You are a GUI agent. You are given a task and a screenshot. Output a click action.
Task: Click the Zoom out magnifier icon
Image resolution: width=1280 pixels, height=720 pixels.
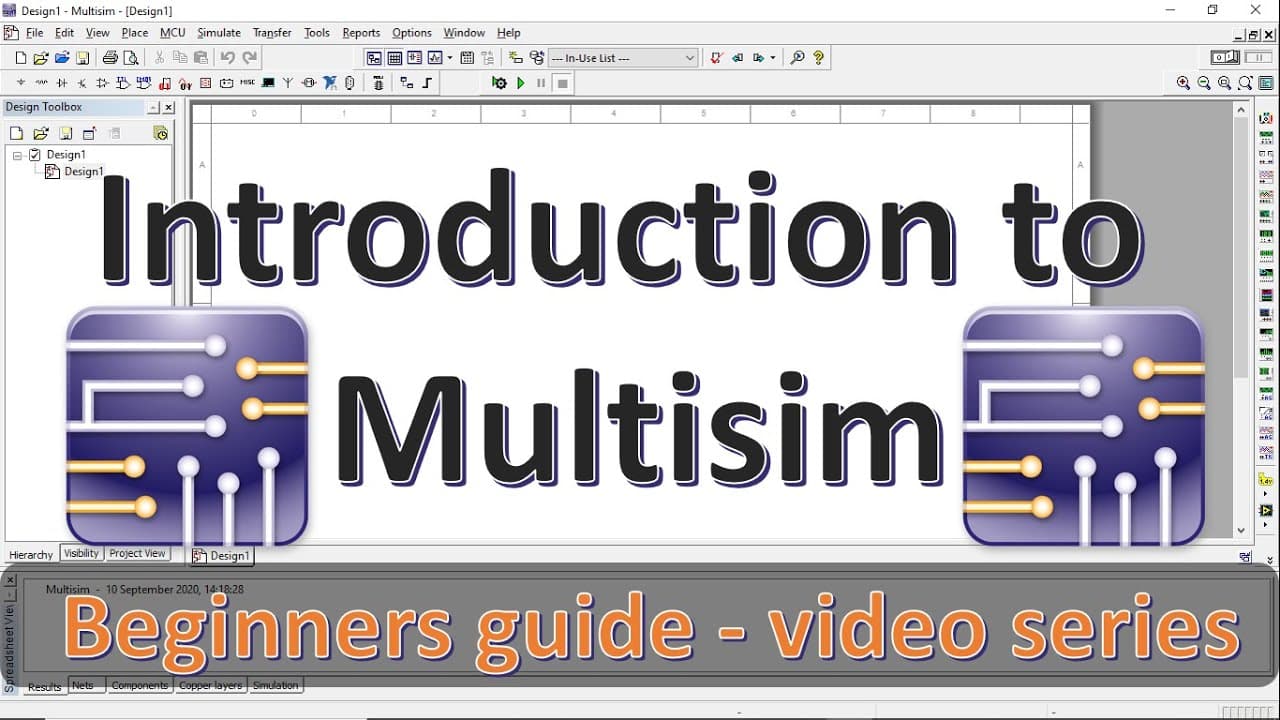point(1204,83)
